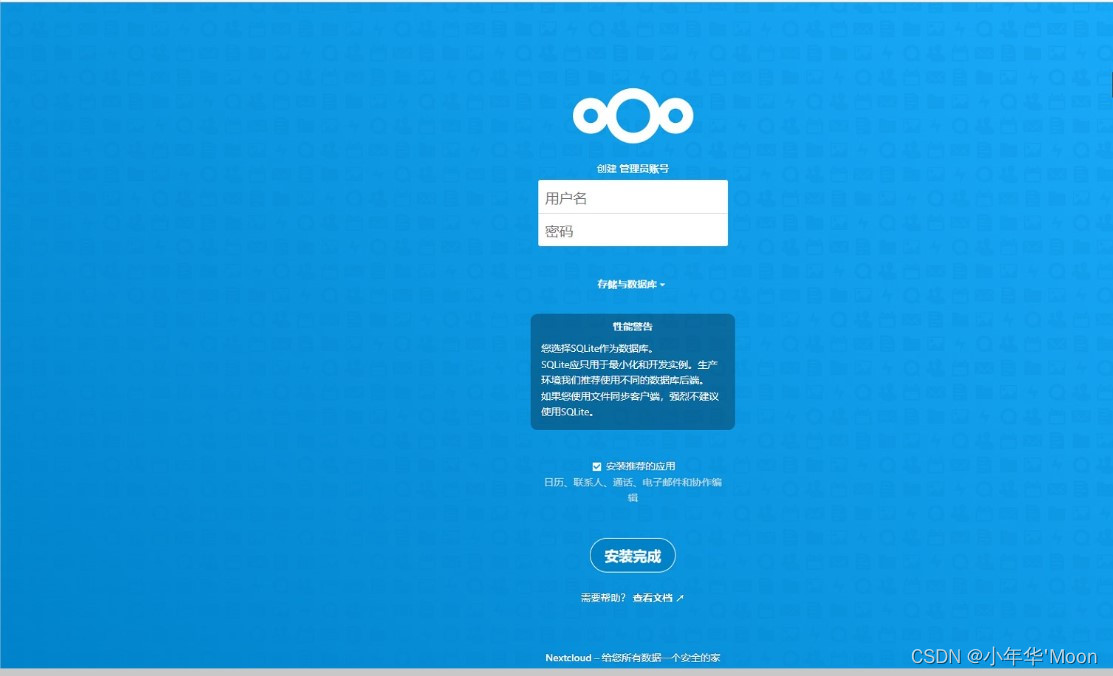Open the 查看文档 documentation link
1113x676 pixels.
click(x=657, y=598)
